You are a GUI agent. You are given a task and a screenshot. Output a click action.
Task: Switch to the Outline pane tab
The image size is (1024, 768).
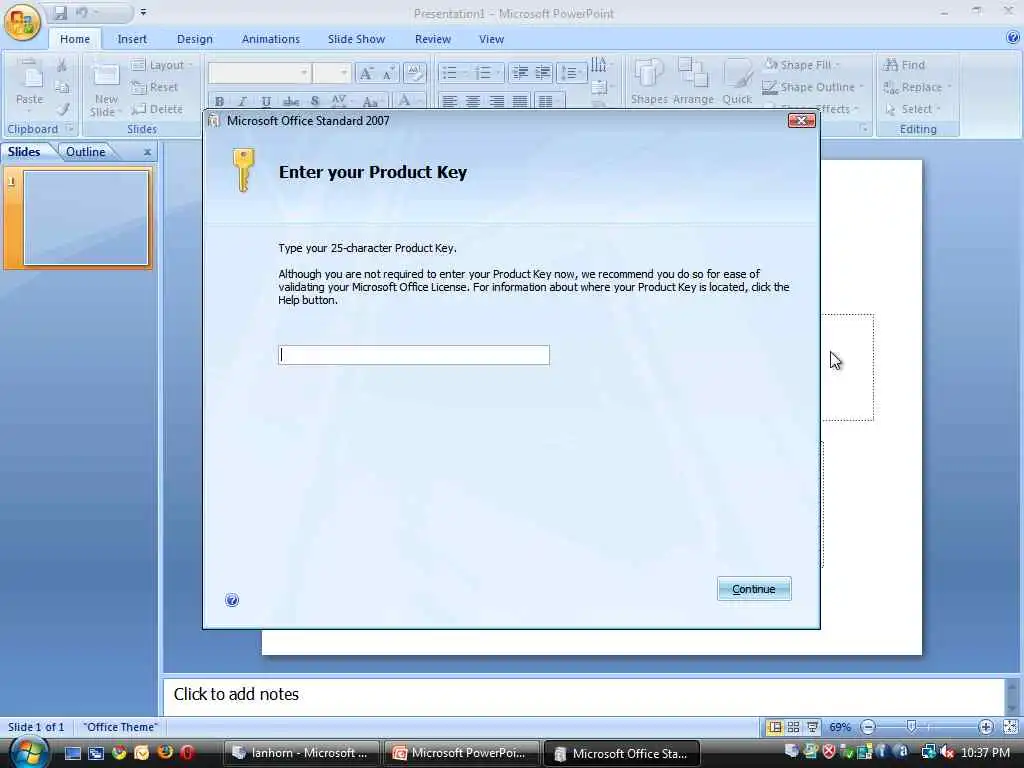coord(86,152)
